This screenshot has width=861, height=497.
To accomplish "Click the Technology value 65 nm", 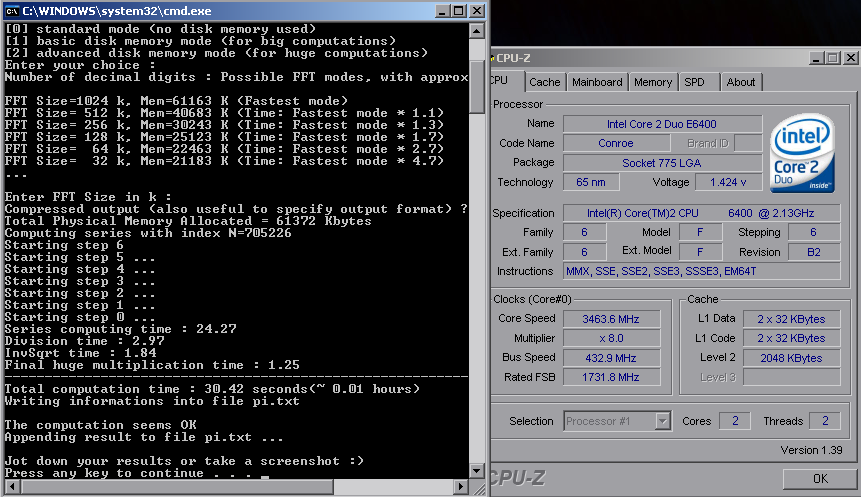I will [x=591, y=182].
